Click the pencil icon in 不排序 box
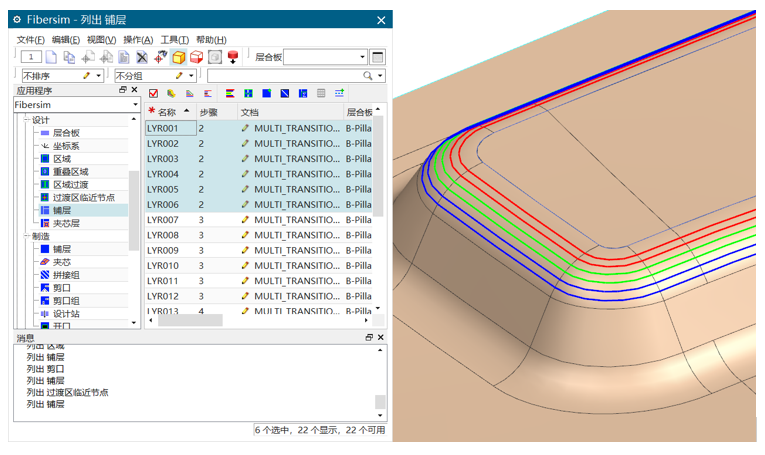Viewport: 765px width, 455px height. [x=87, y=76]
